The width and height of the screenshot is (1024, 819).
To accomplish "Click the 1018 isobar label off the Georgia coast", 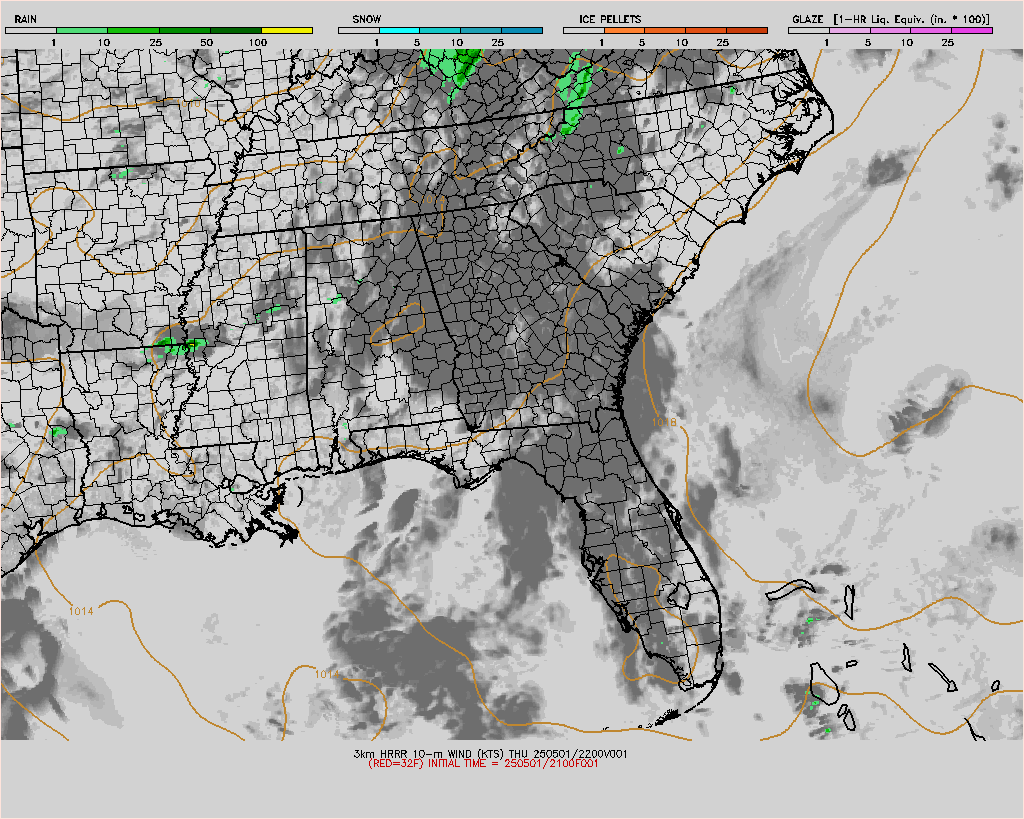I will click(x=664, y=423).
